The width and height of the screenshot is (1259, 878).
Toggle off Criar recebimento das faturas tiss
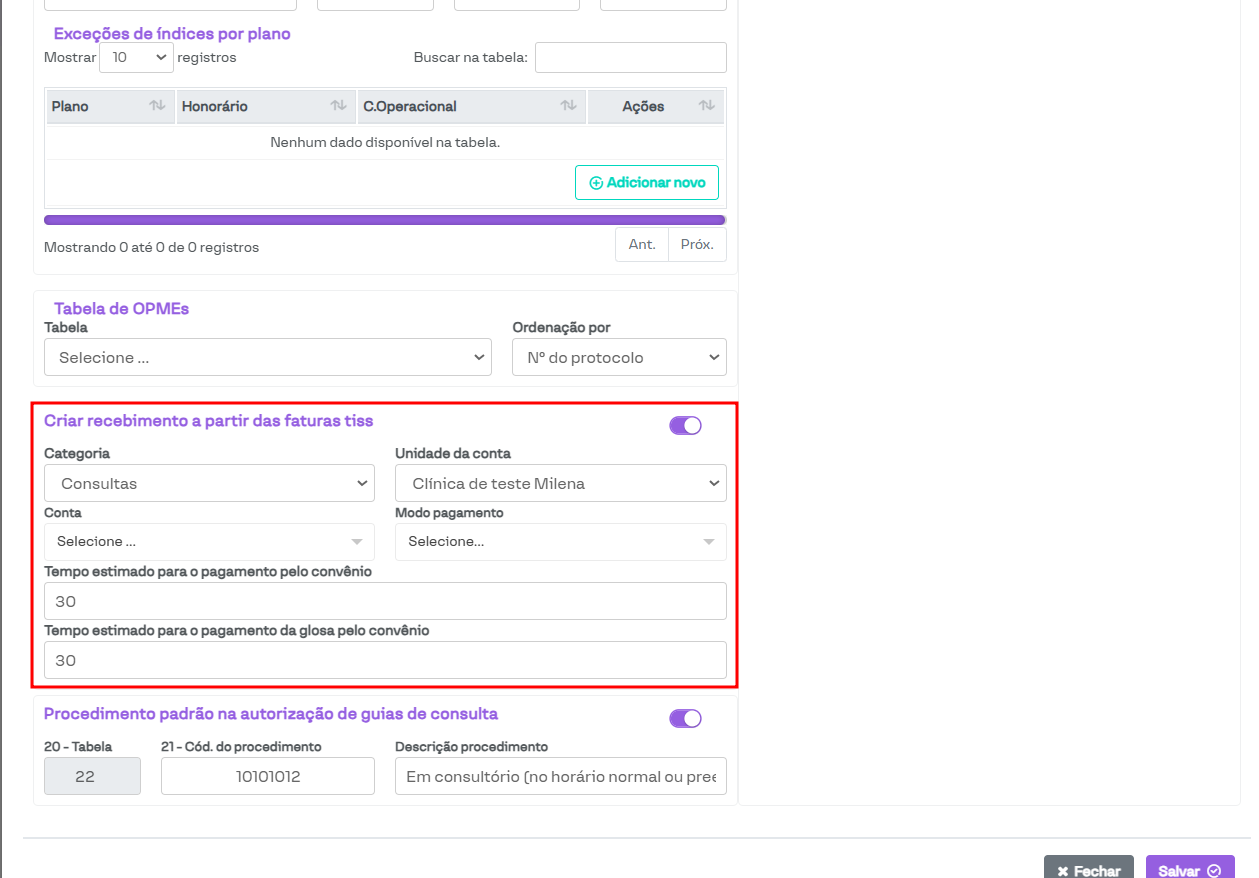tap(685, 426)
